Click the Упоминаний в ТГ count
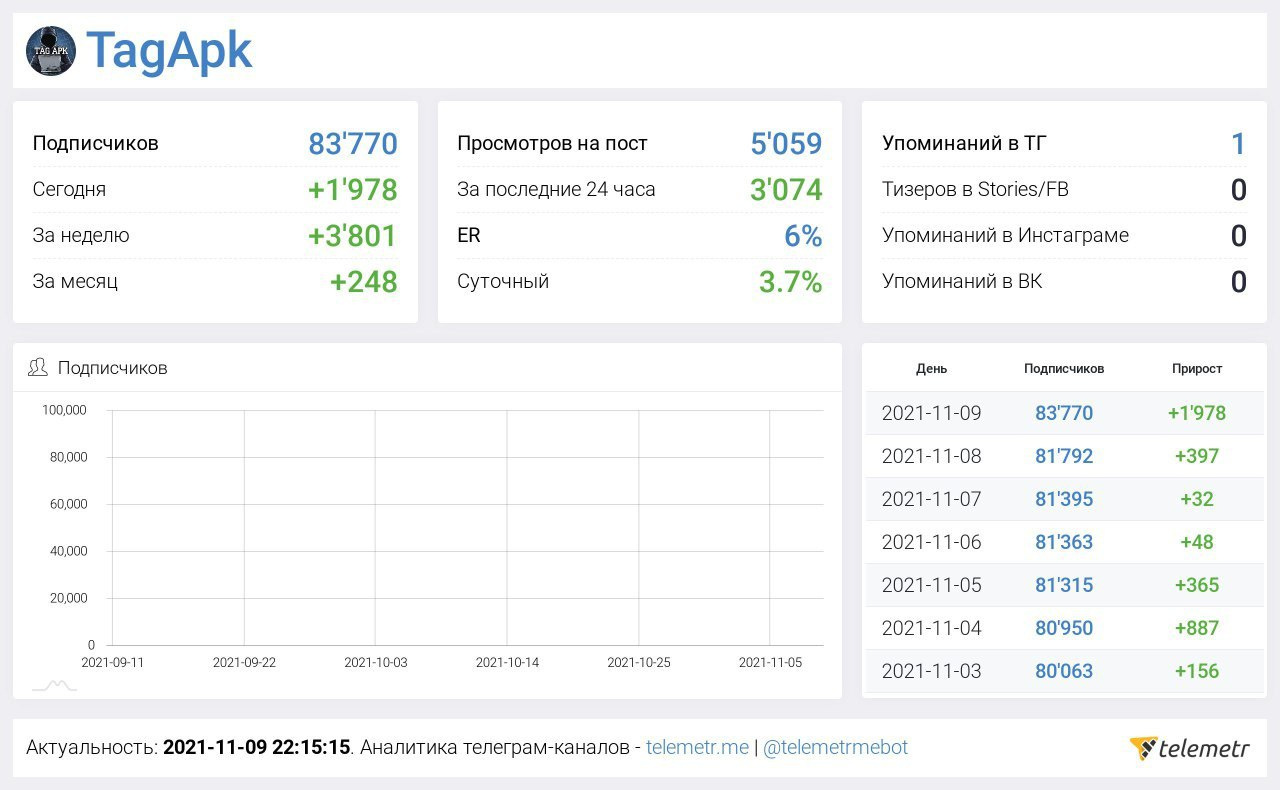 click(x=1238, y=144)
